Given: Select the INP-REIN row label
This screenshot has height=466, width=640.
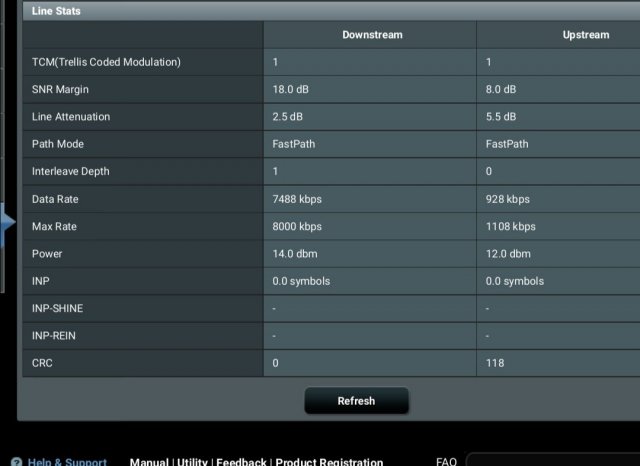Looking at the screenshot, I should 53,336.
